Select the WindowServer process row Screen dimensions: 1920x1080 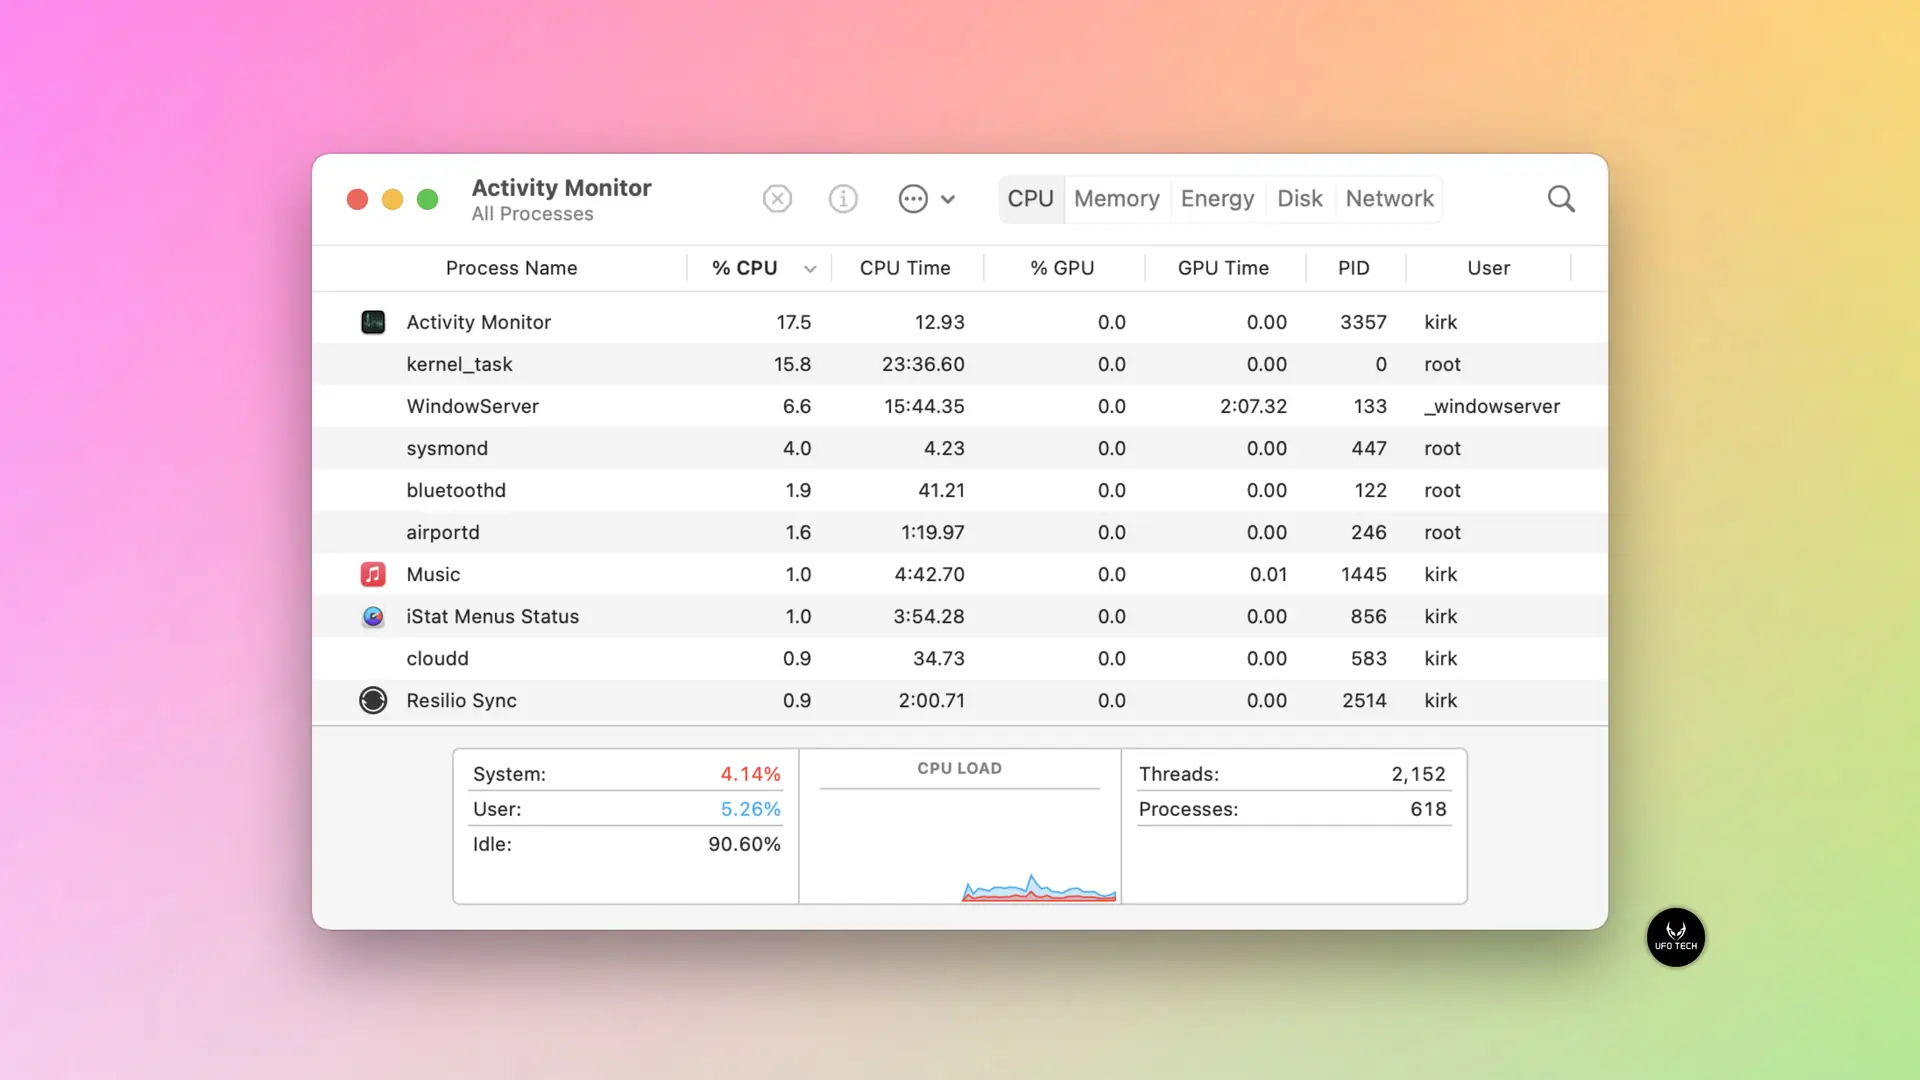click(x=960, y=406)
